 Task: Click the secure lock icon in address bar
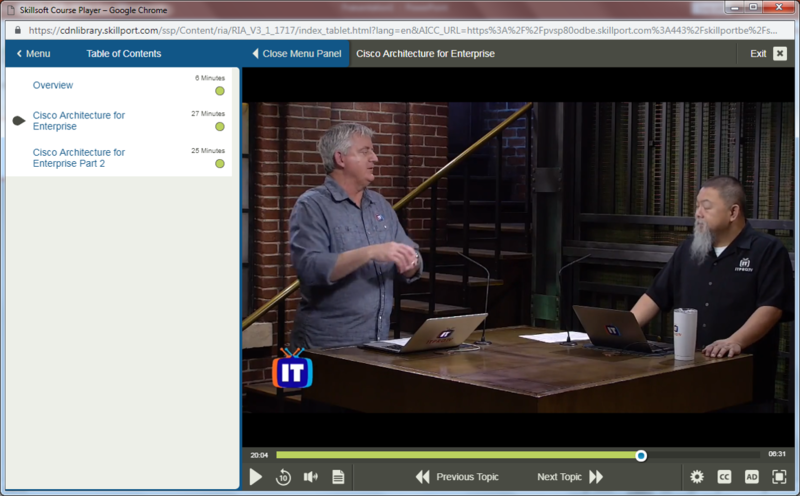pos(18,30)
